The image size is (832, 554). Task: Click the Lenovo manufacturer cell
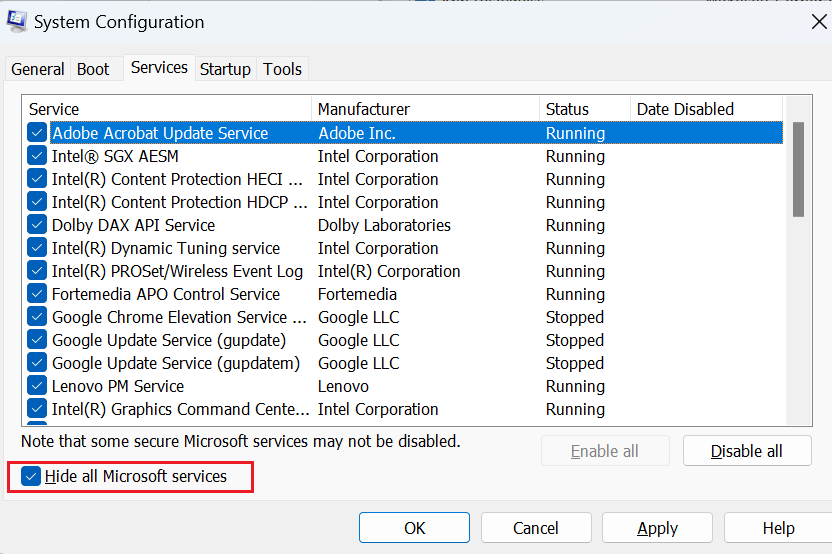click(x=343, y=386)
